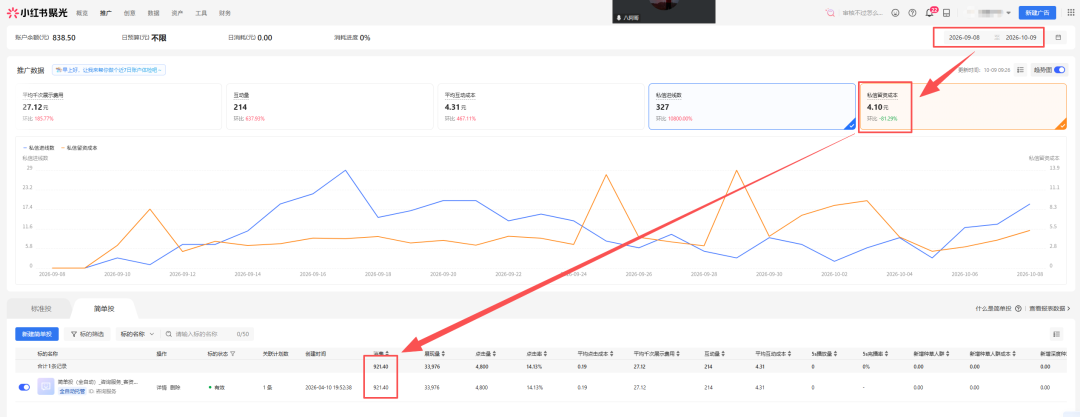Select the 互动量 214 metric card
The image size is (1080, 417).
[329, 106]
